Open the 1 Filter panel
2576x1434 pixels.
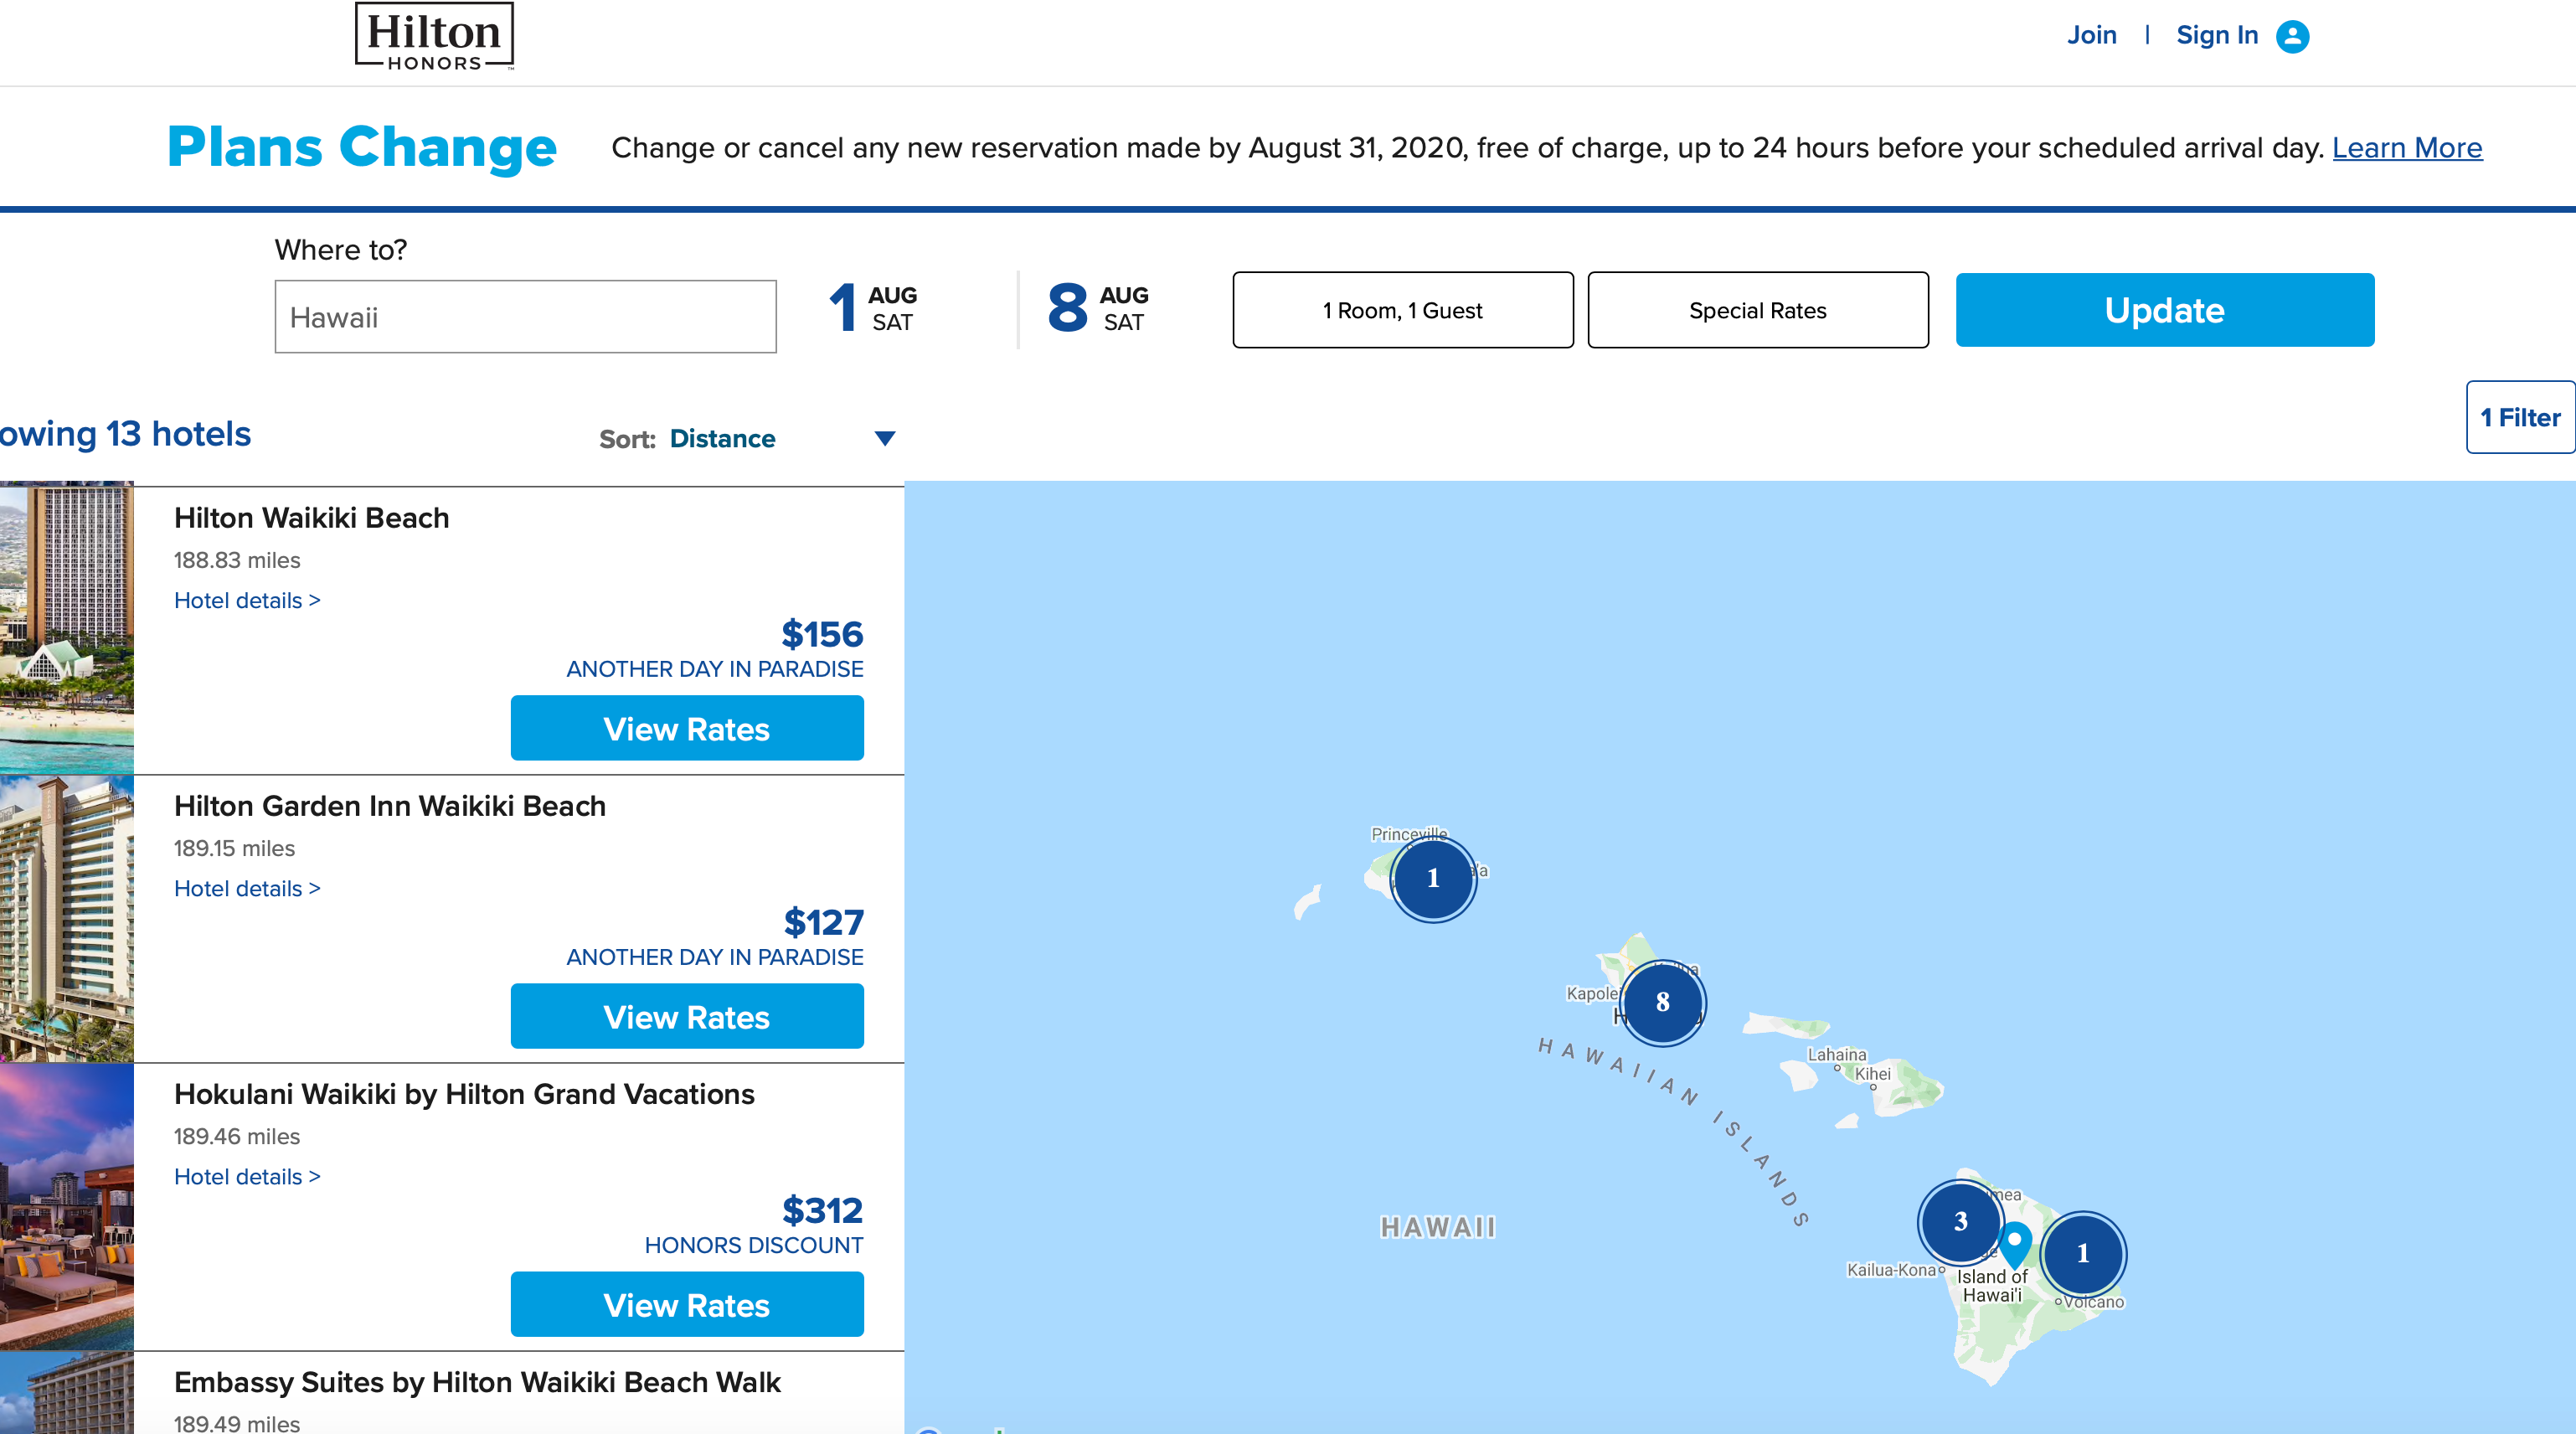(2519, 417)
